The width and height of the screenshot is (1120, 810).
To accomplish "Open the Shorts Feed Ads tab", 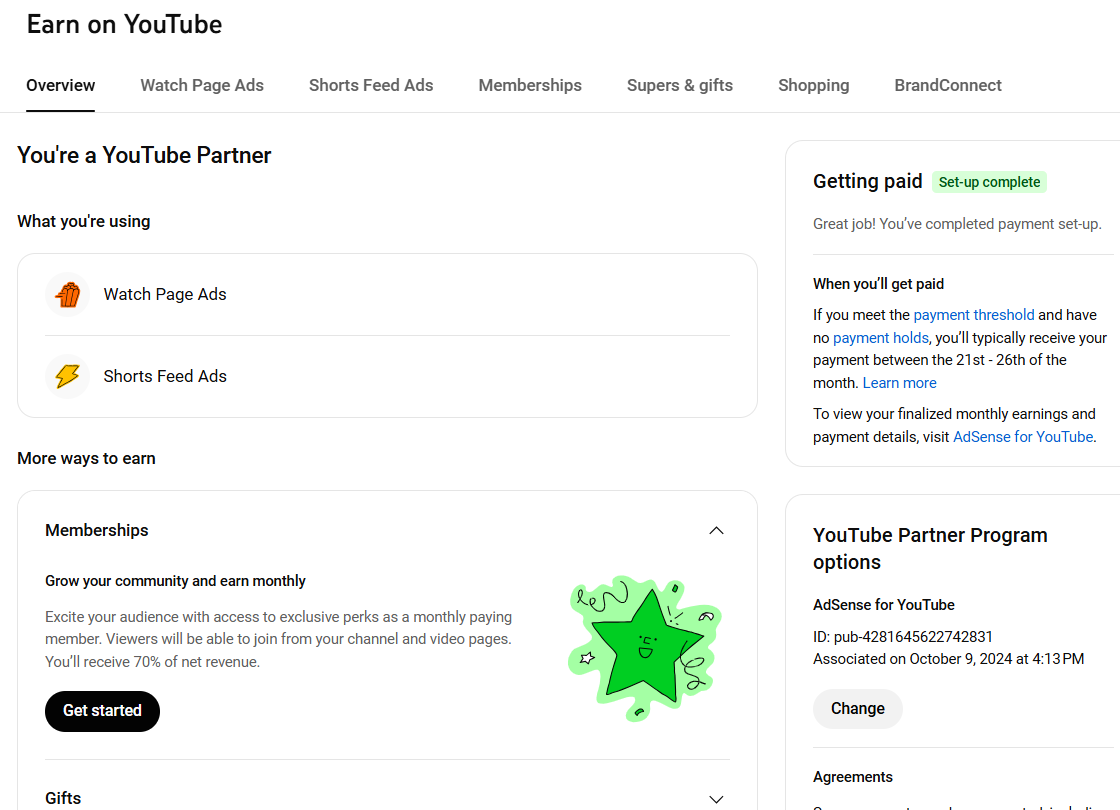I will click(371, 85).
